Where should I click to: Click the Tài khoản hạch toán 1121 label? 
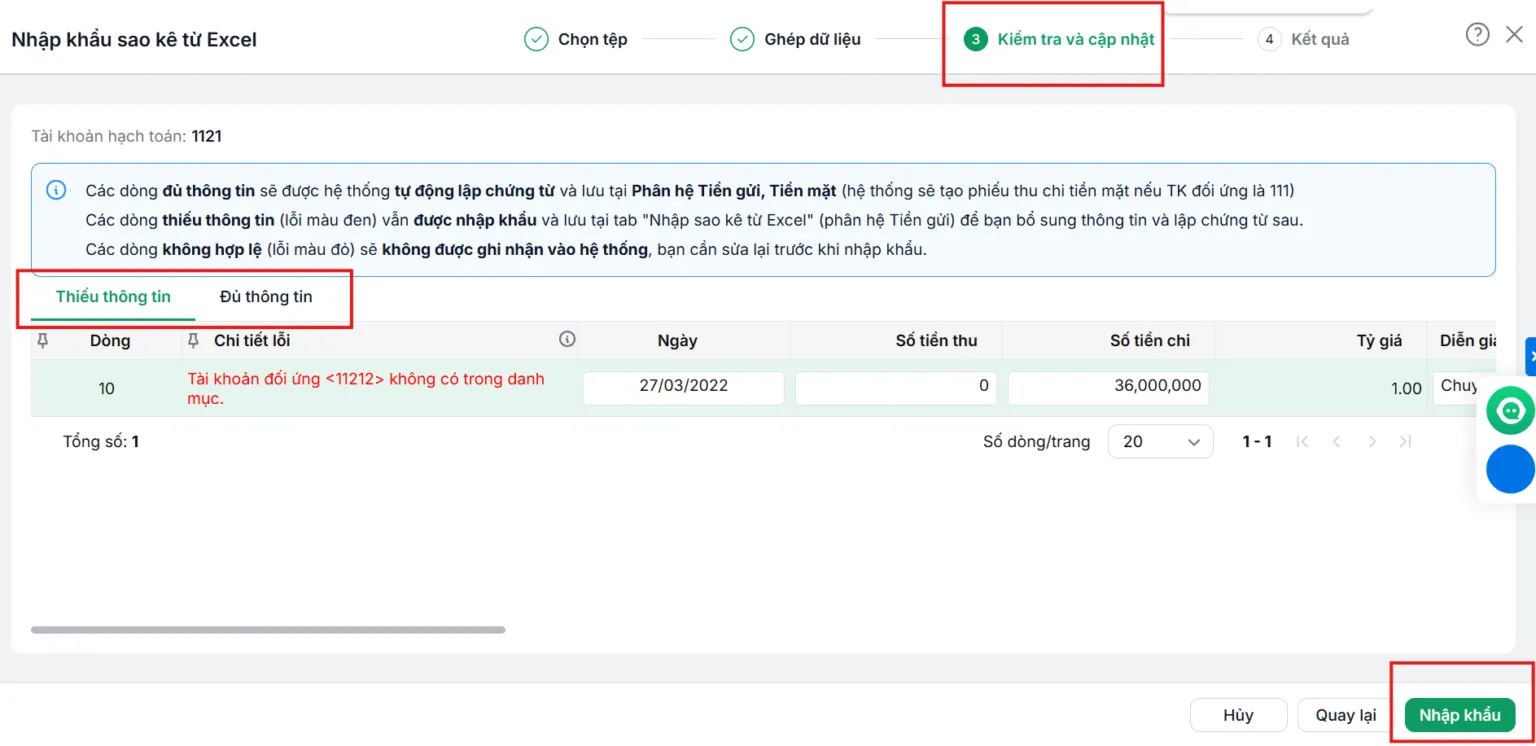coord(127,136)
